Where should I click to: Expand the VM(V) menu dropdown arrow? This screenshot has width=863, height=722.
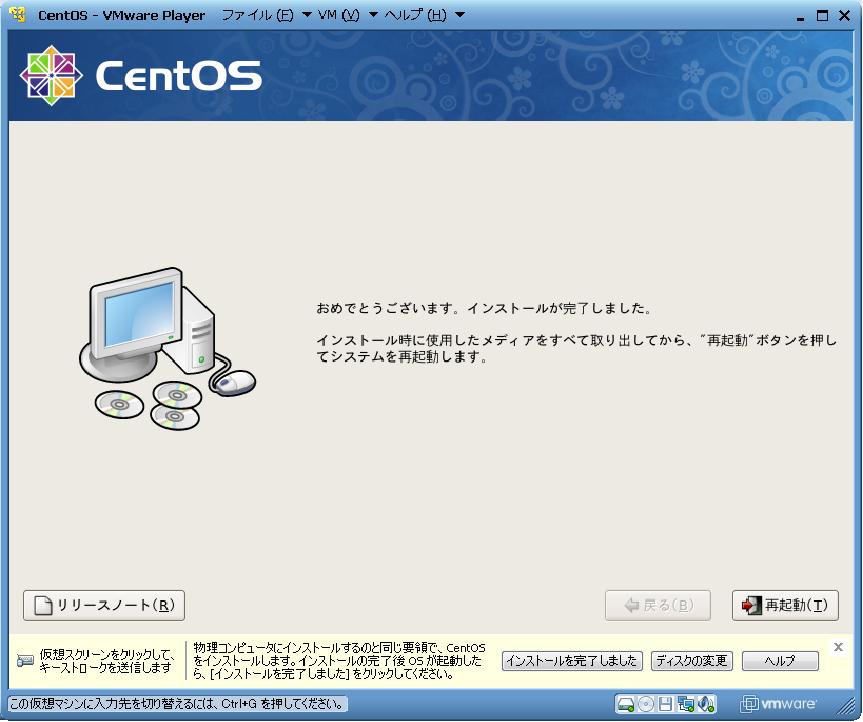373,15
